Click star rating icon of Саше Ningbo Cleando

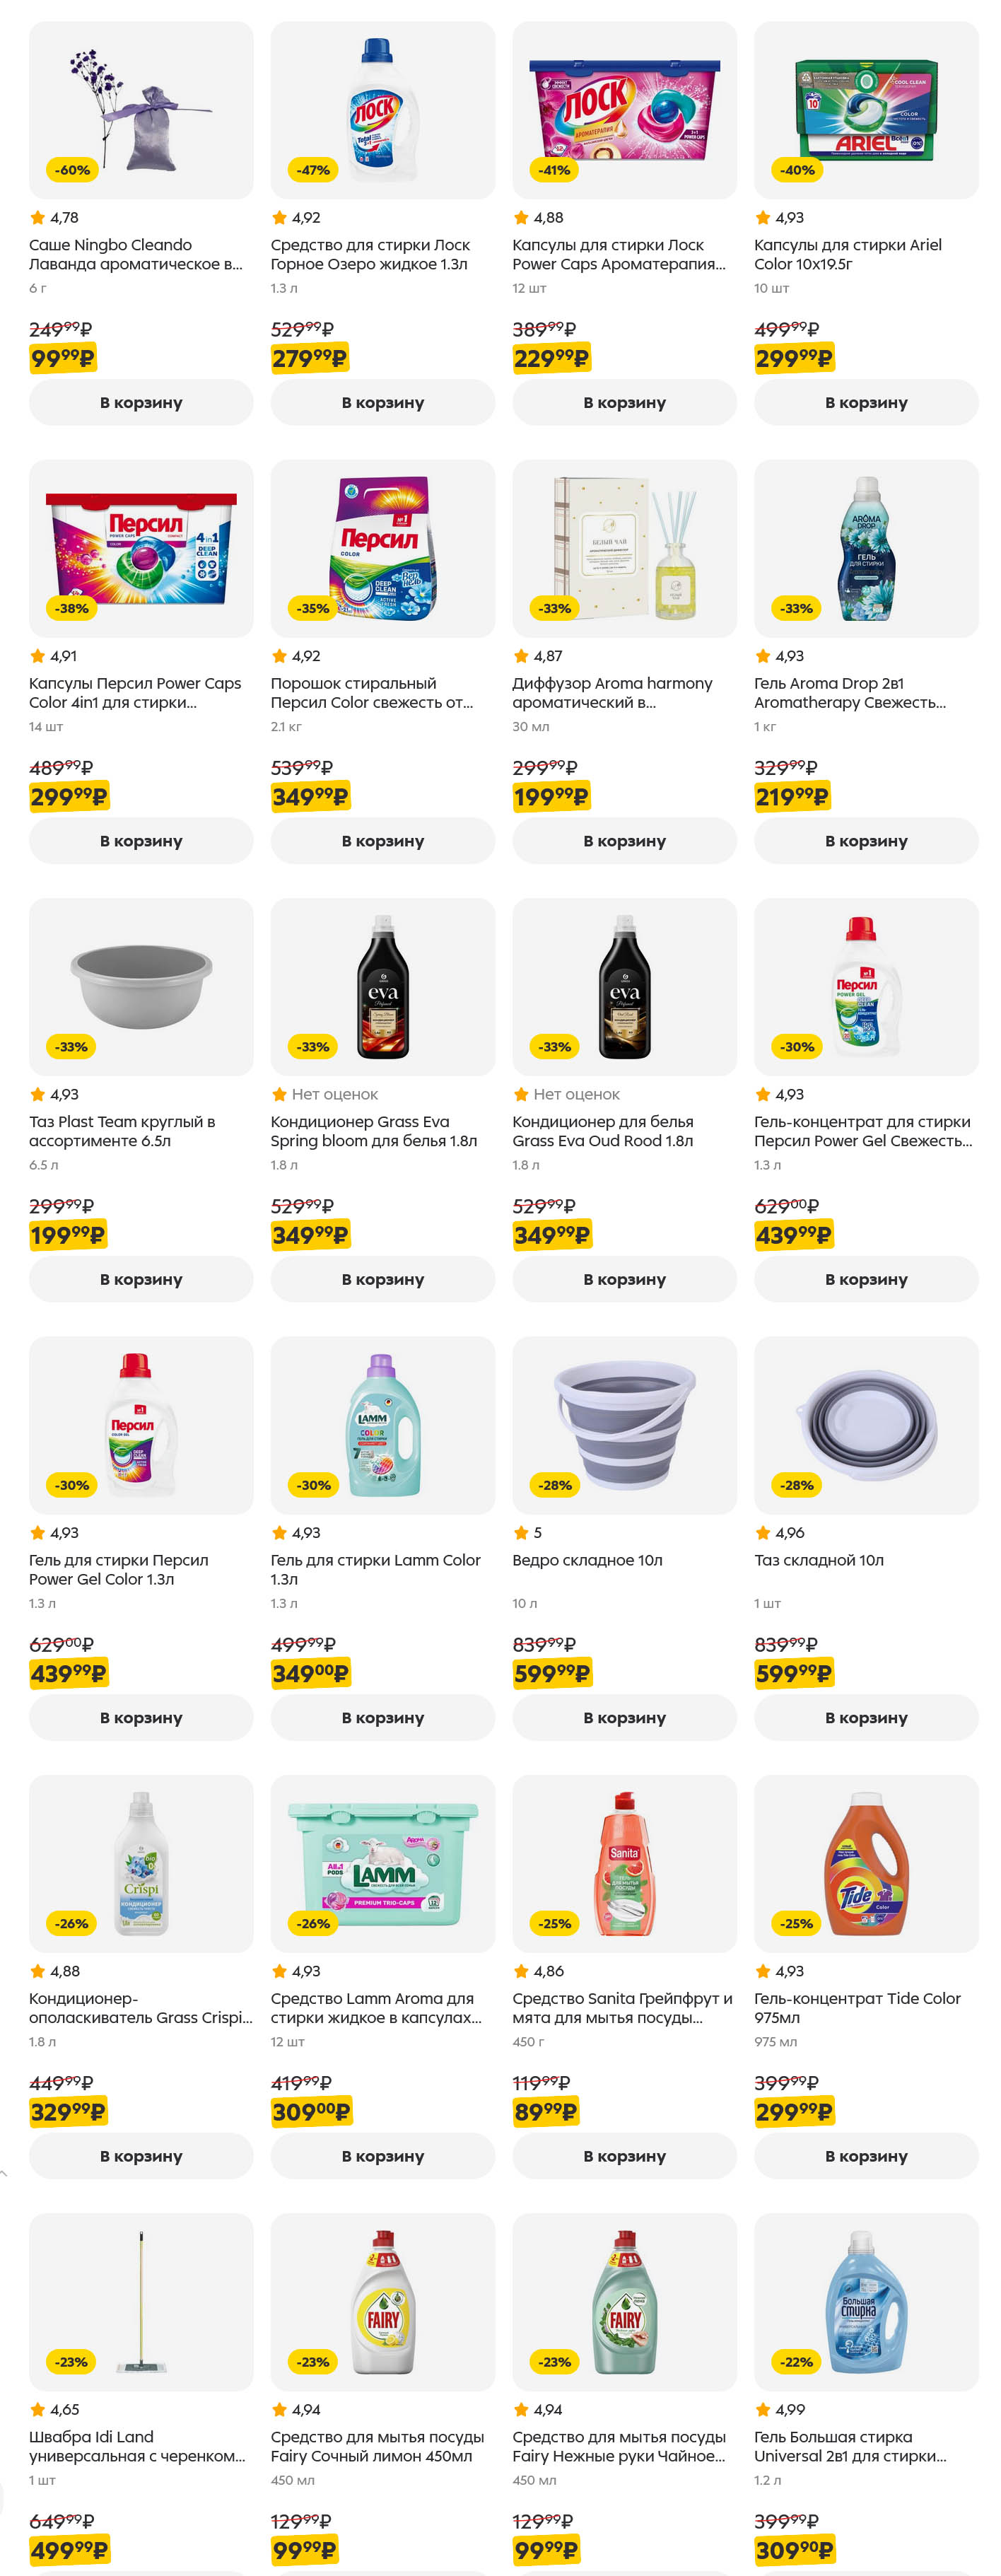point(38,218)
